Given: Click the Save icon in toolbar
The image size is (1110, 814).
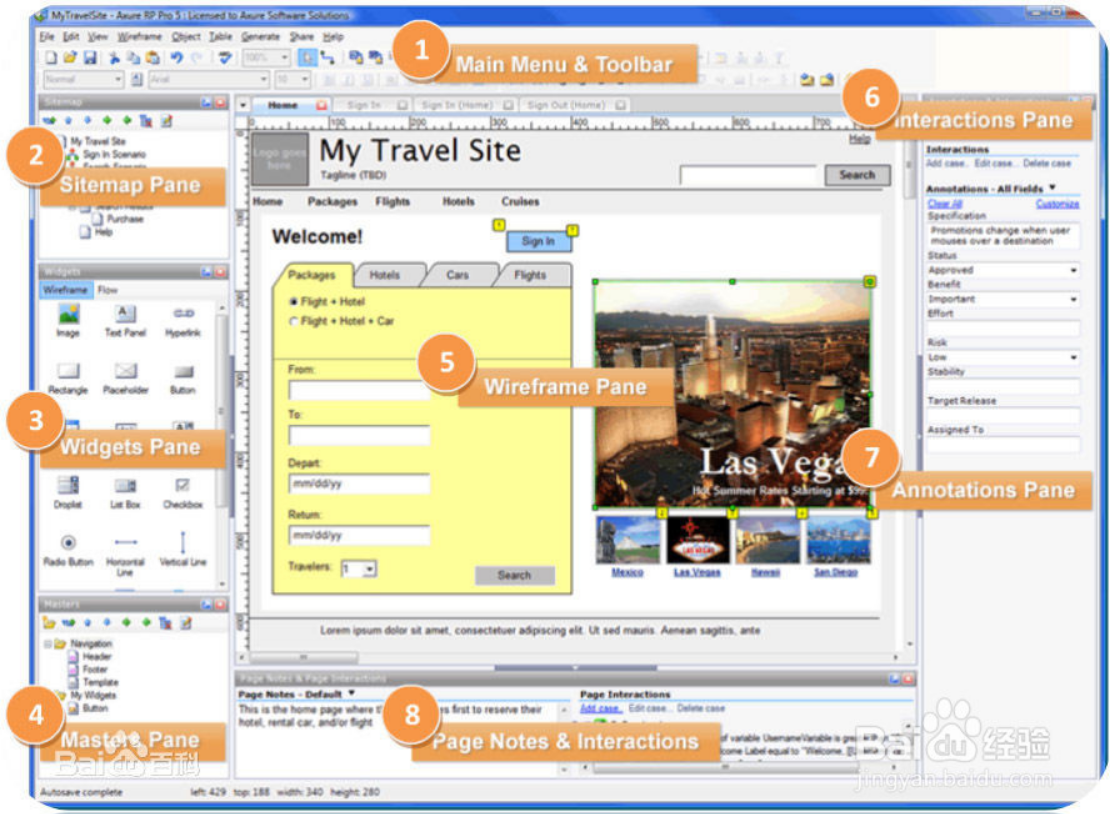Looking at the screenshot, I should pyautogui.click(x=90, y=57).
